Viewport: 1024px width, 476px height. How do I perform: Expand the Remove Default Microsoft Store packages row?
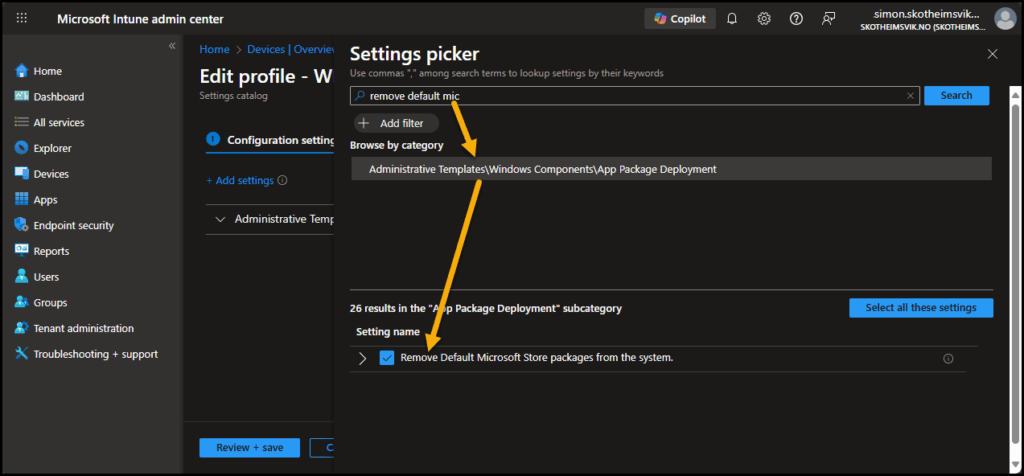click(x=362, y=359)
